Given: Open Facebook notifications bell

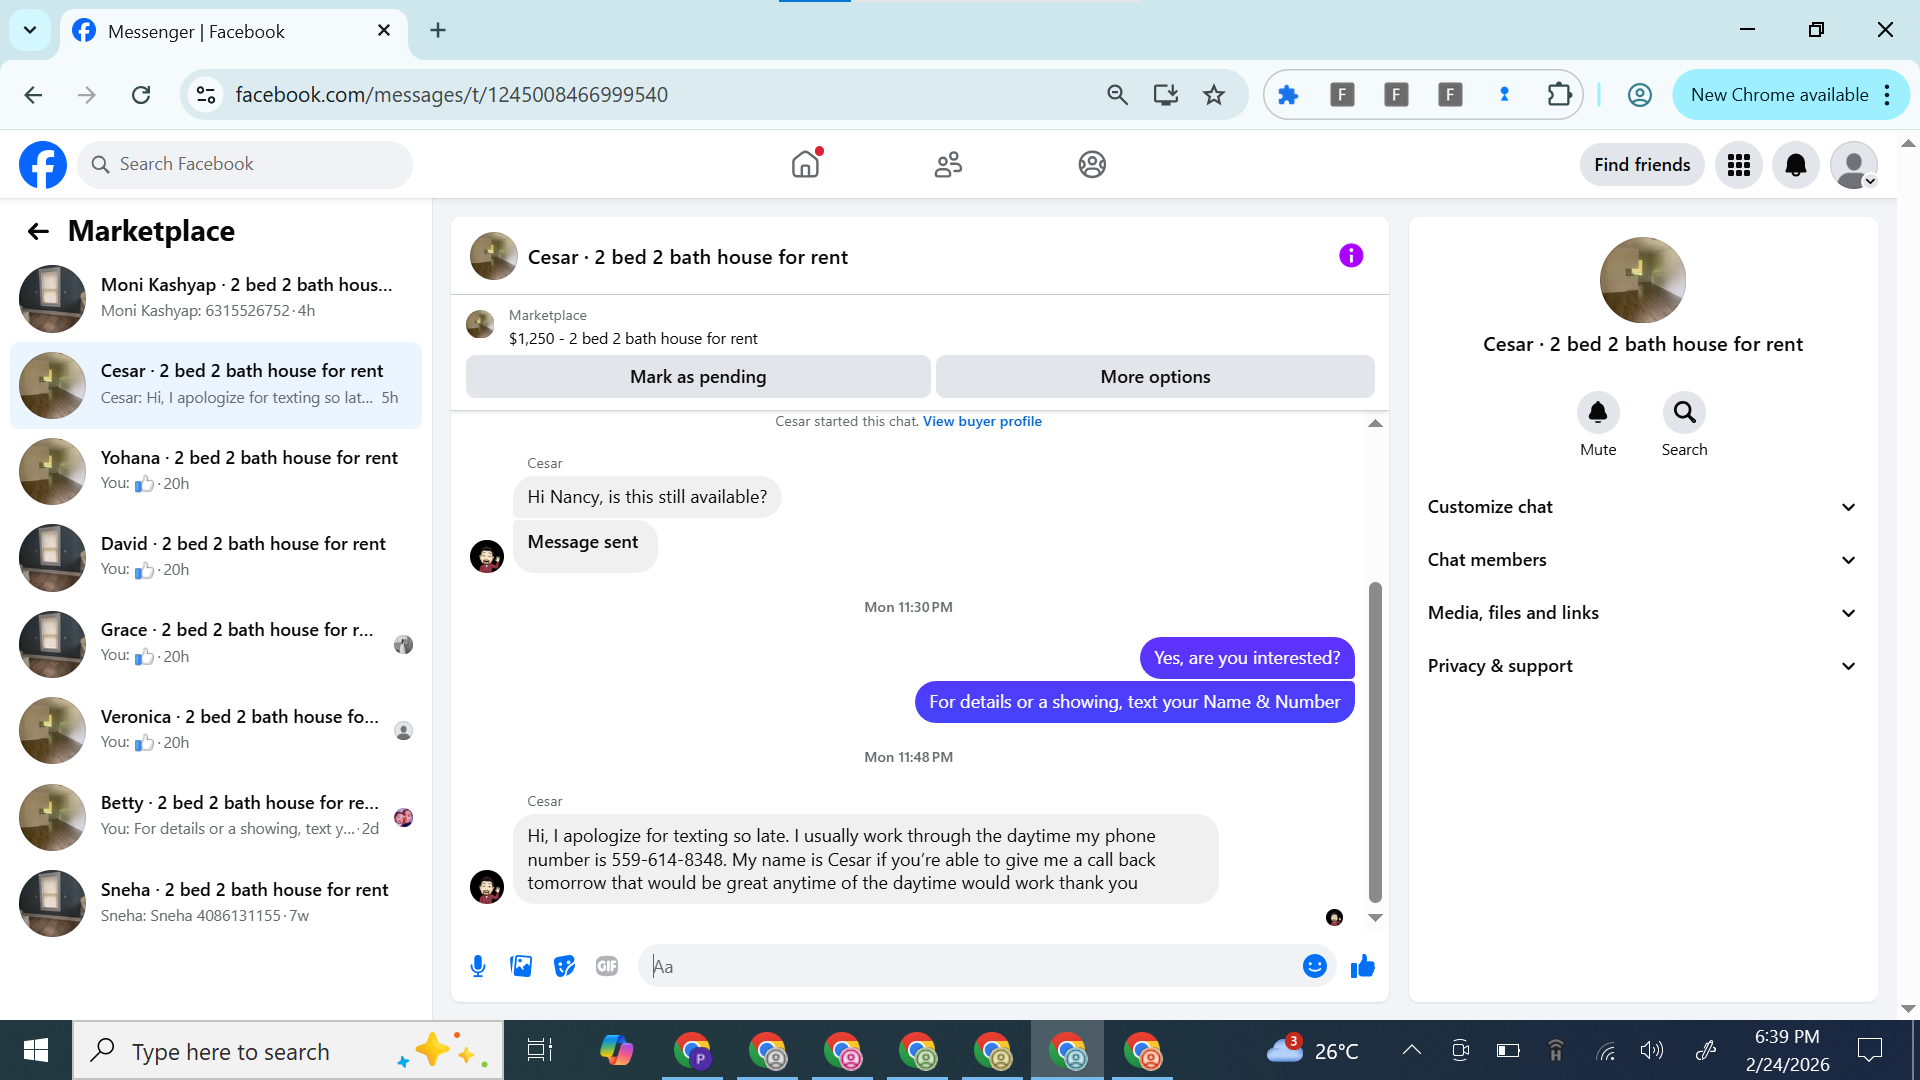Looking at the screenshot, I should [1795, 165].
